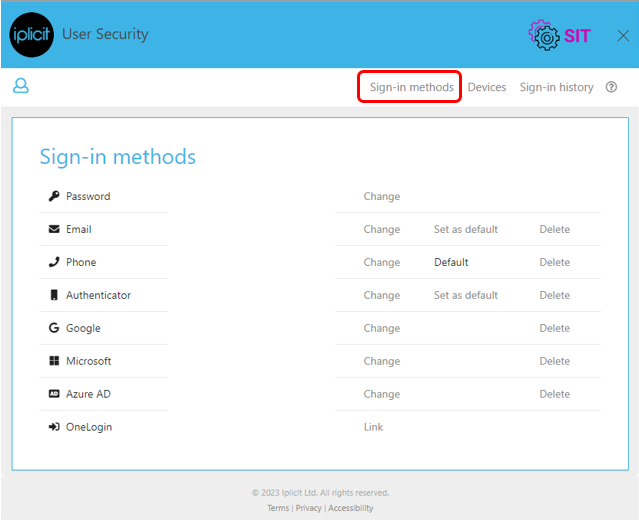Image resolution: width=639 pixels, height=520 pixels.
Task: Click the iplicit logo
Action: pyautogui.click(x=31, y=35)
